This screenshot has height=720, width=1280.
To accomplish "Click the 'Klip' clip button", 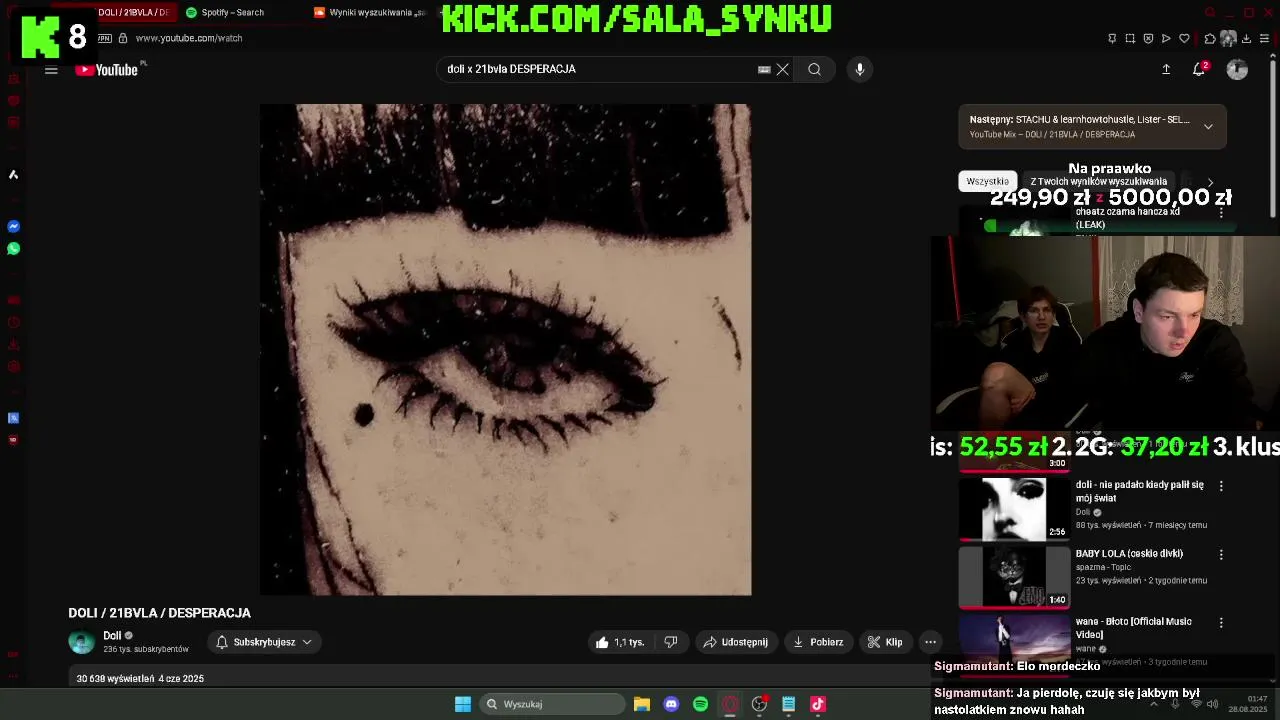I will click(885, 642).
